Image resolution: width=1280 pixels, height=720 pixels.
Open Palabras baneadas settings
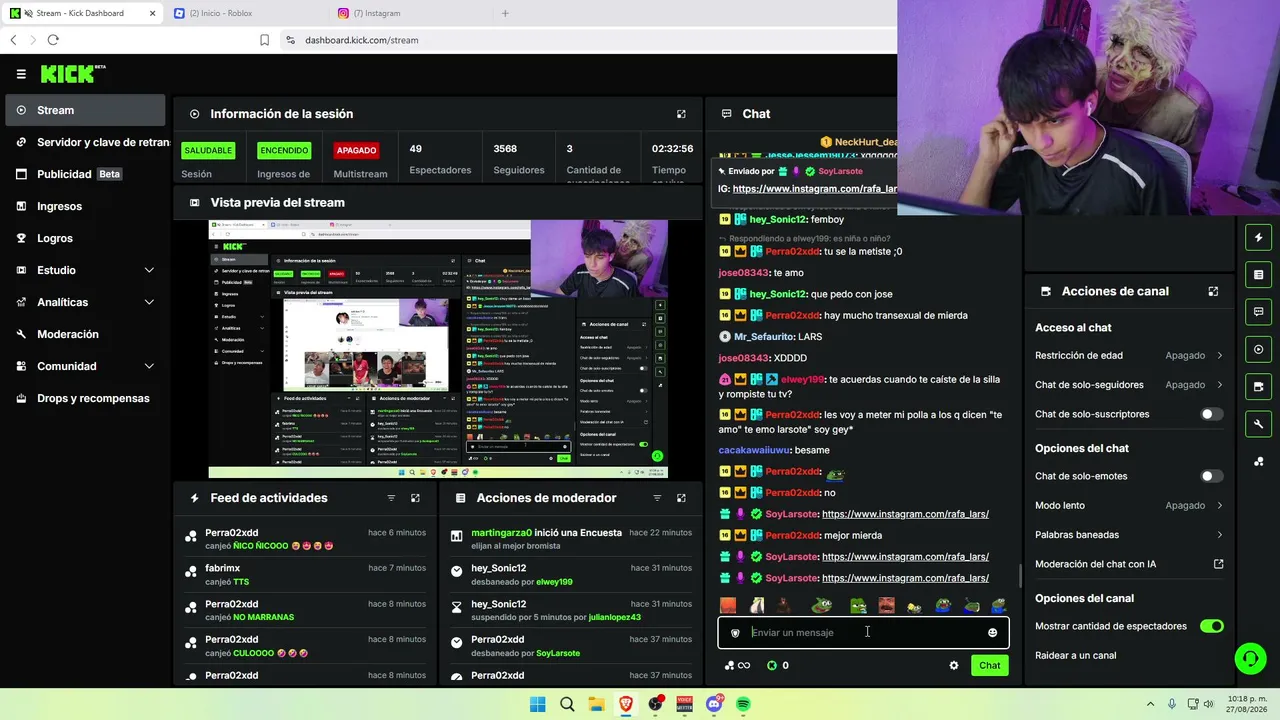click(x=1129, y=535)
